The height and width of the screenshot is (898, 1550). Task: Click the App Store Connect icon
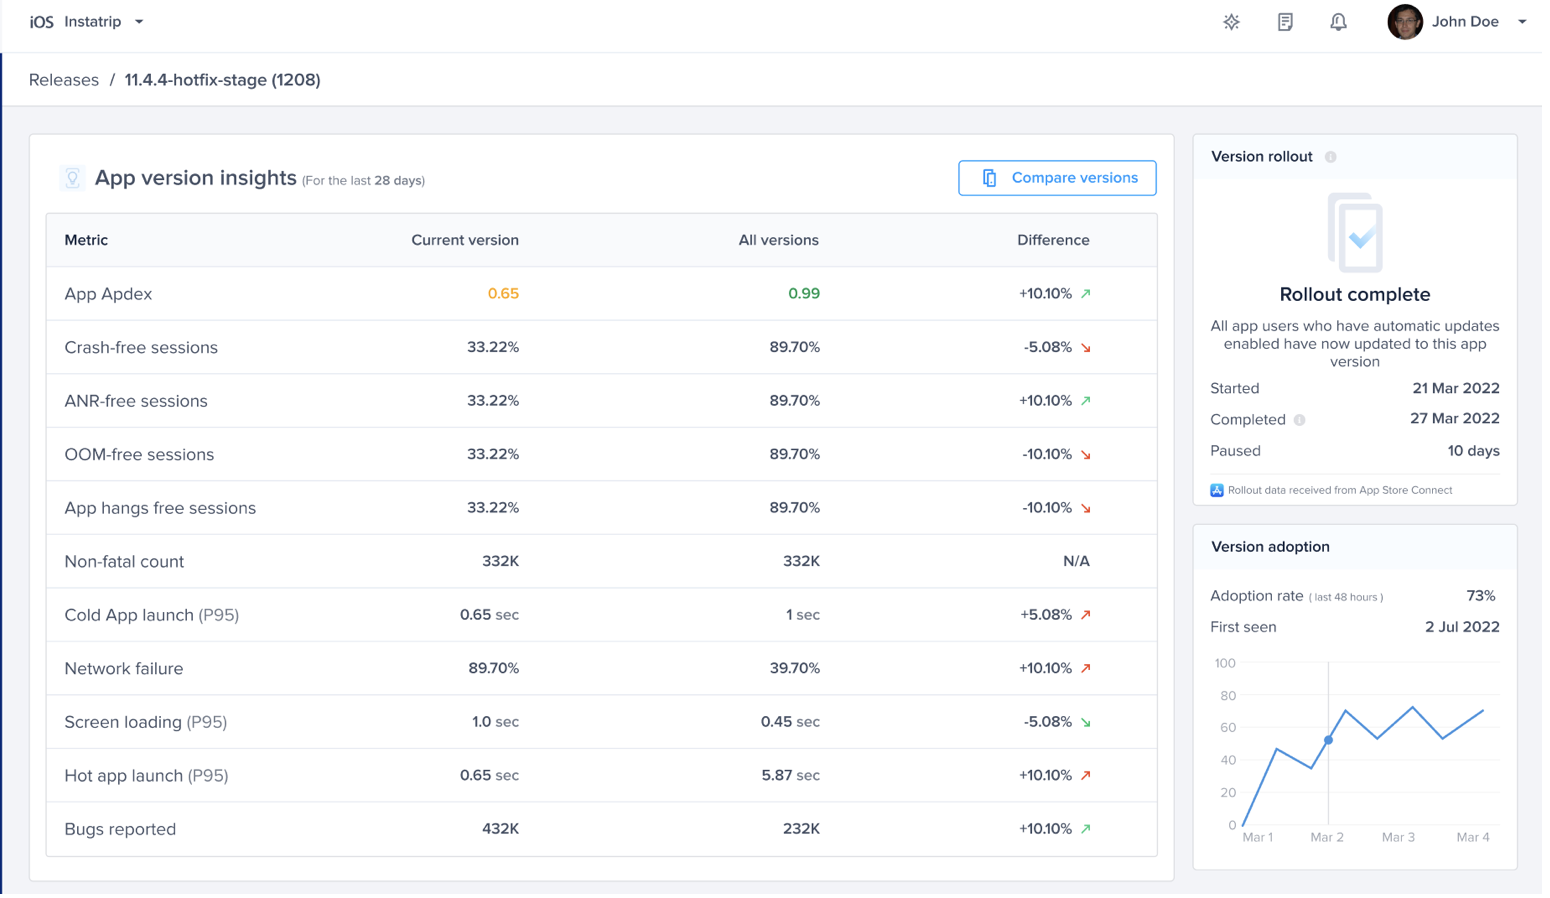pos(1217,490)
